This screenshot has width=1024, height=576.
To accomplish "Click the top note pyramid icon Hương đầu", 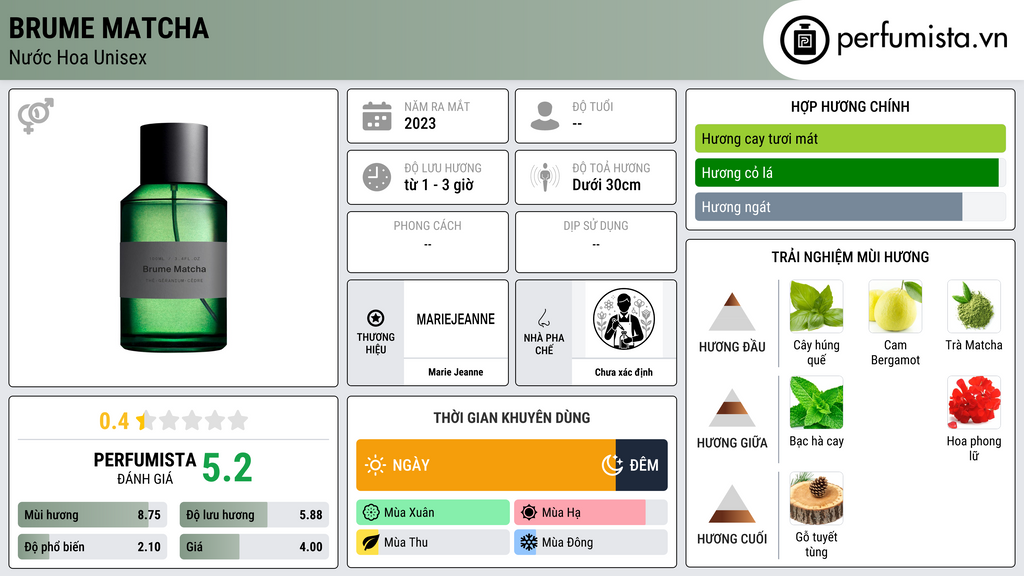I will (732, 312).
